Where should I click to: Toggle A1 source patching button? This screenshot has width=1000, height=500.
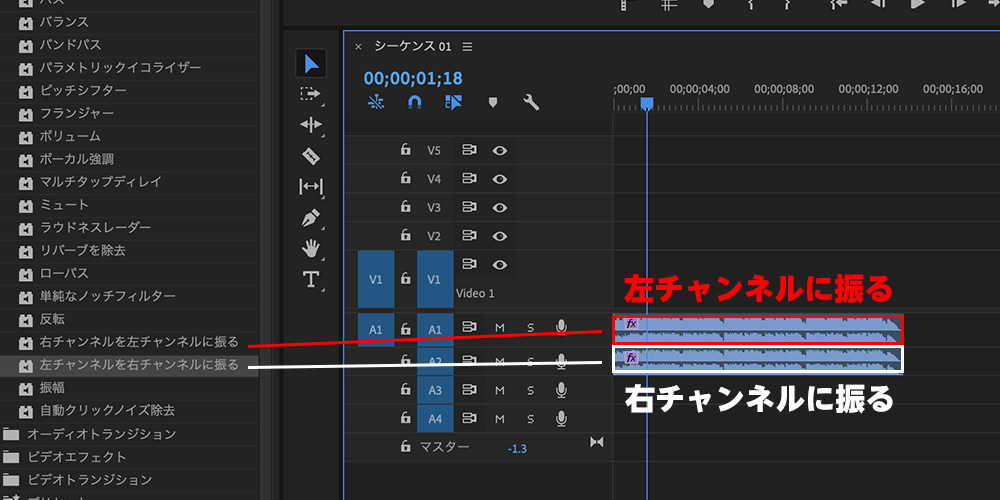coord(376,330)
